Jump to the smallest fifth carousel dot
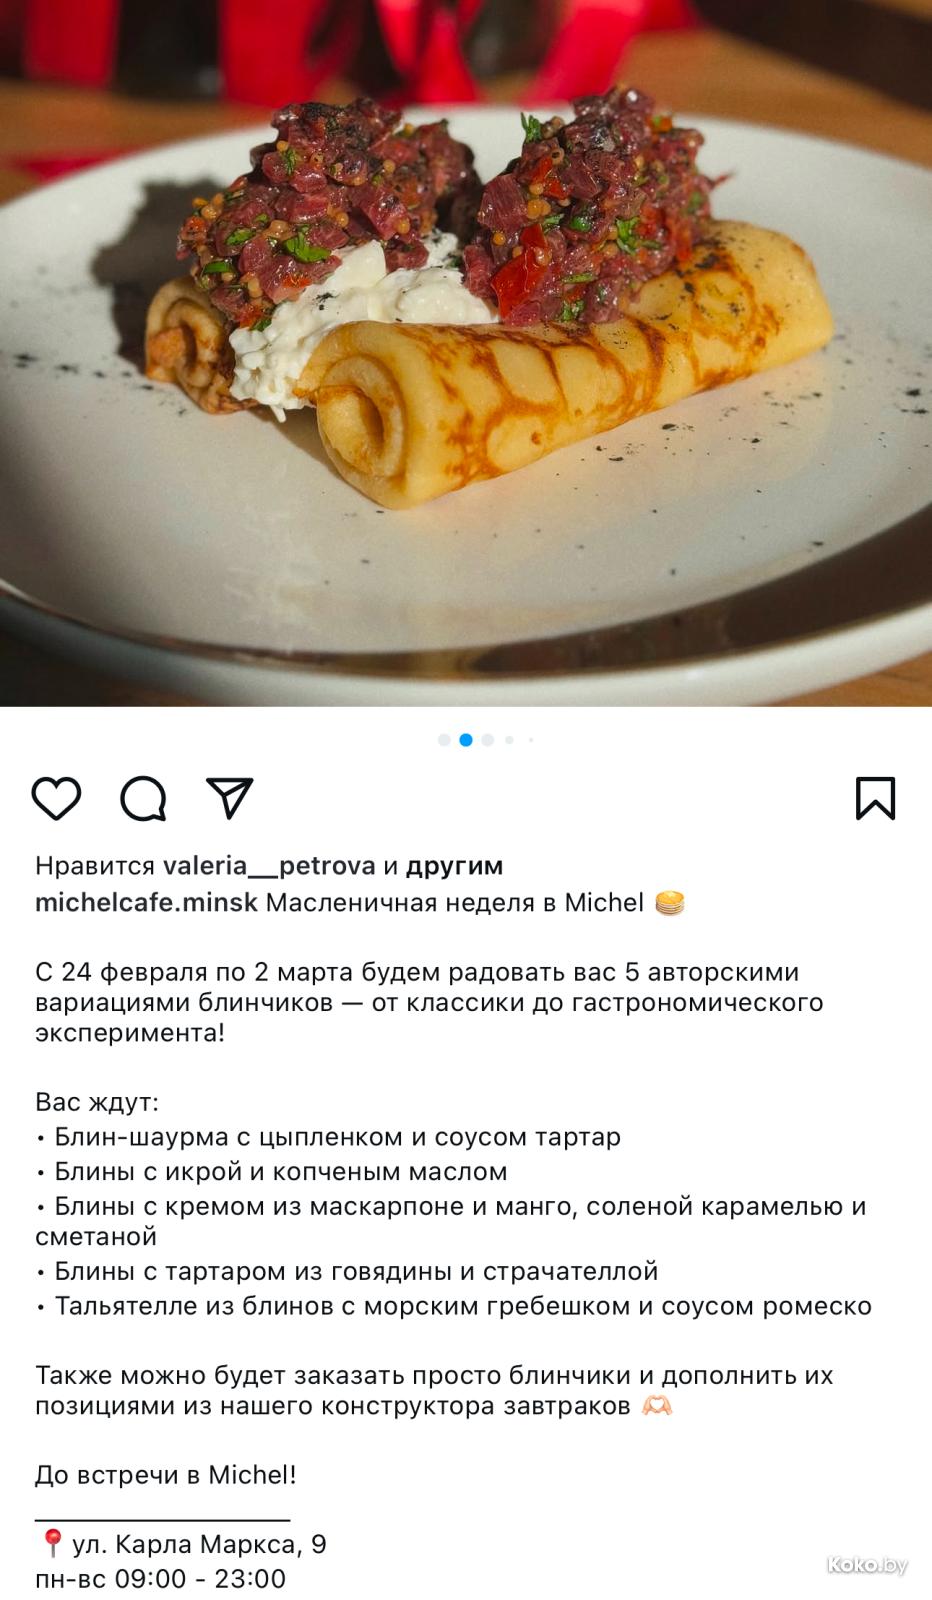Screen dimensions: 932x1600 tap(531, 740)
